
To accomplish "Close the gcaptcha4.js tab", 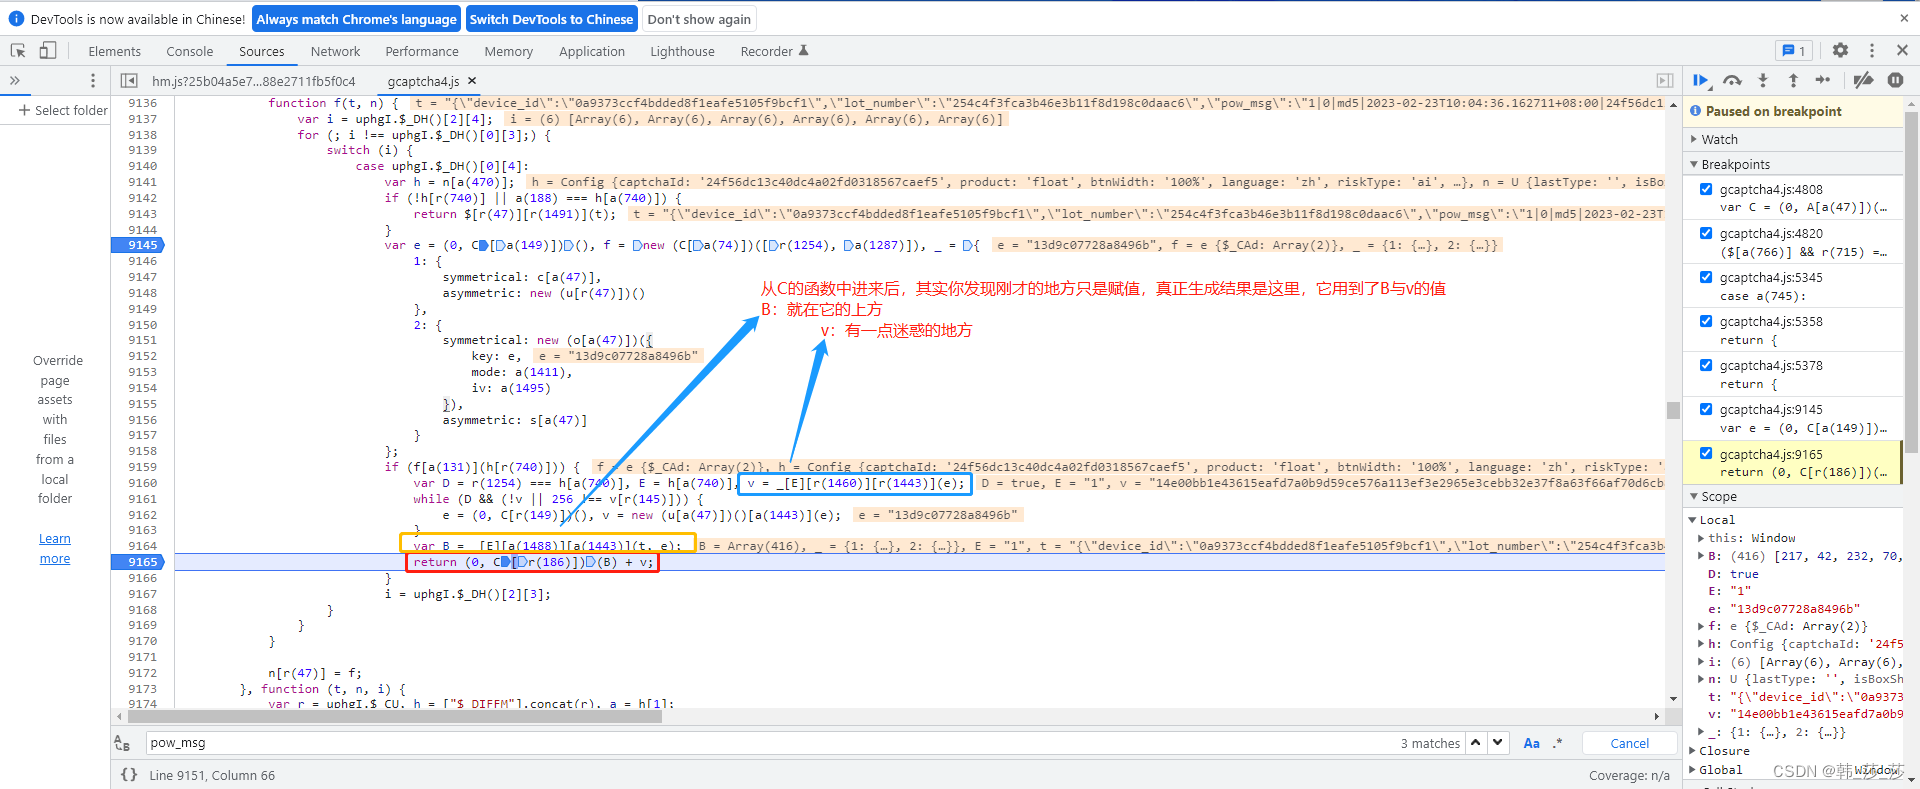I will 472,81.
